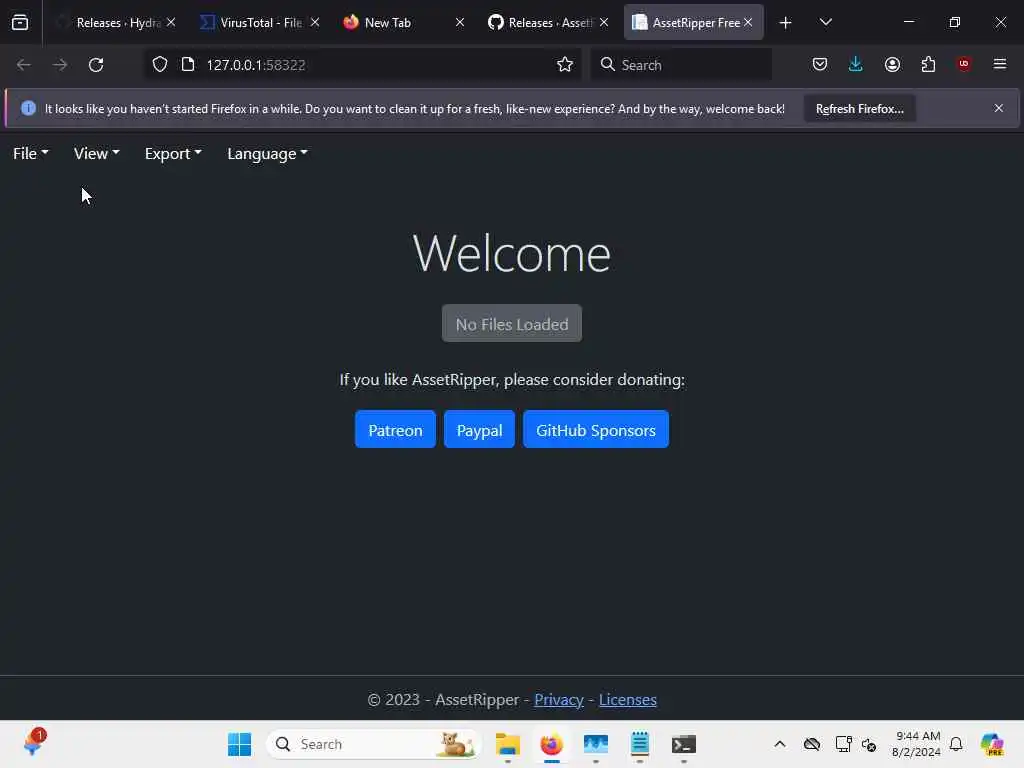Bookmark this page with star icon

(565, 65)
